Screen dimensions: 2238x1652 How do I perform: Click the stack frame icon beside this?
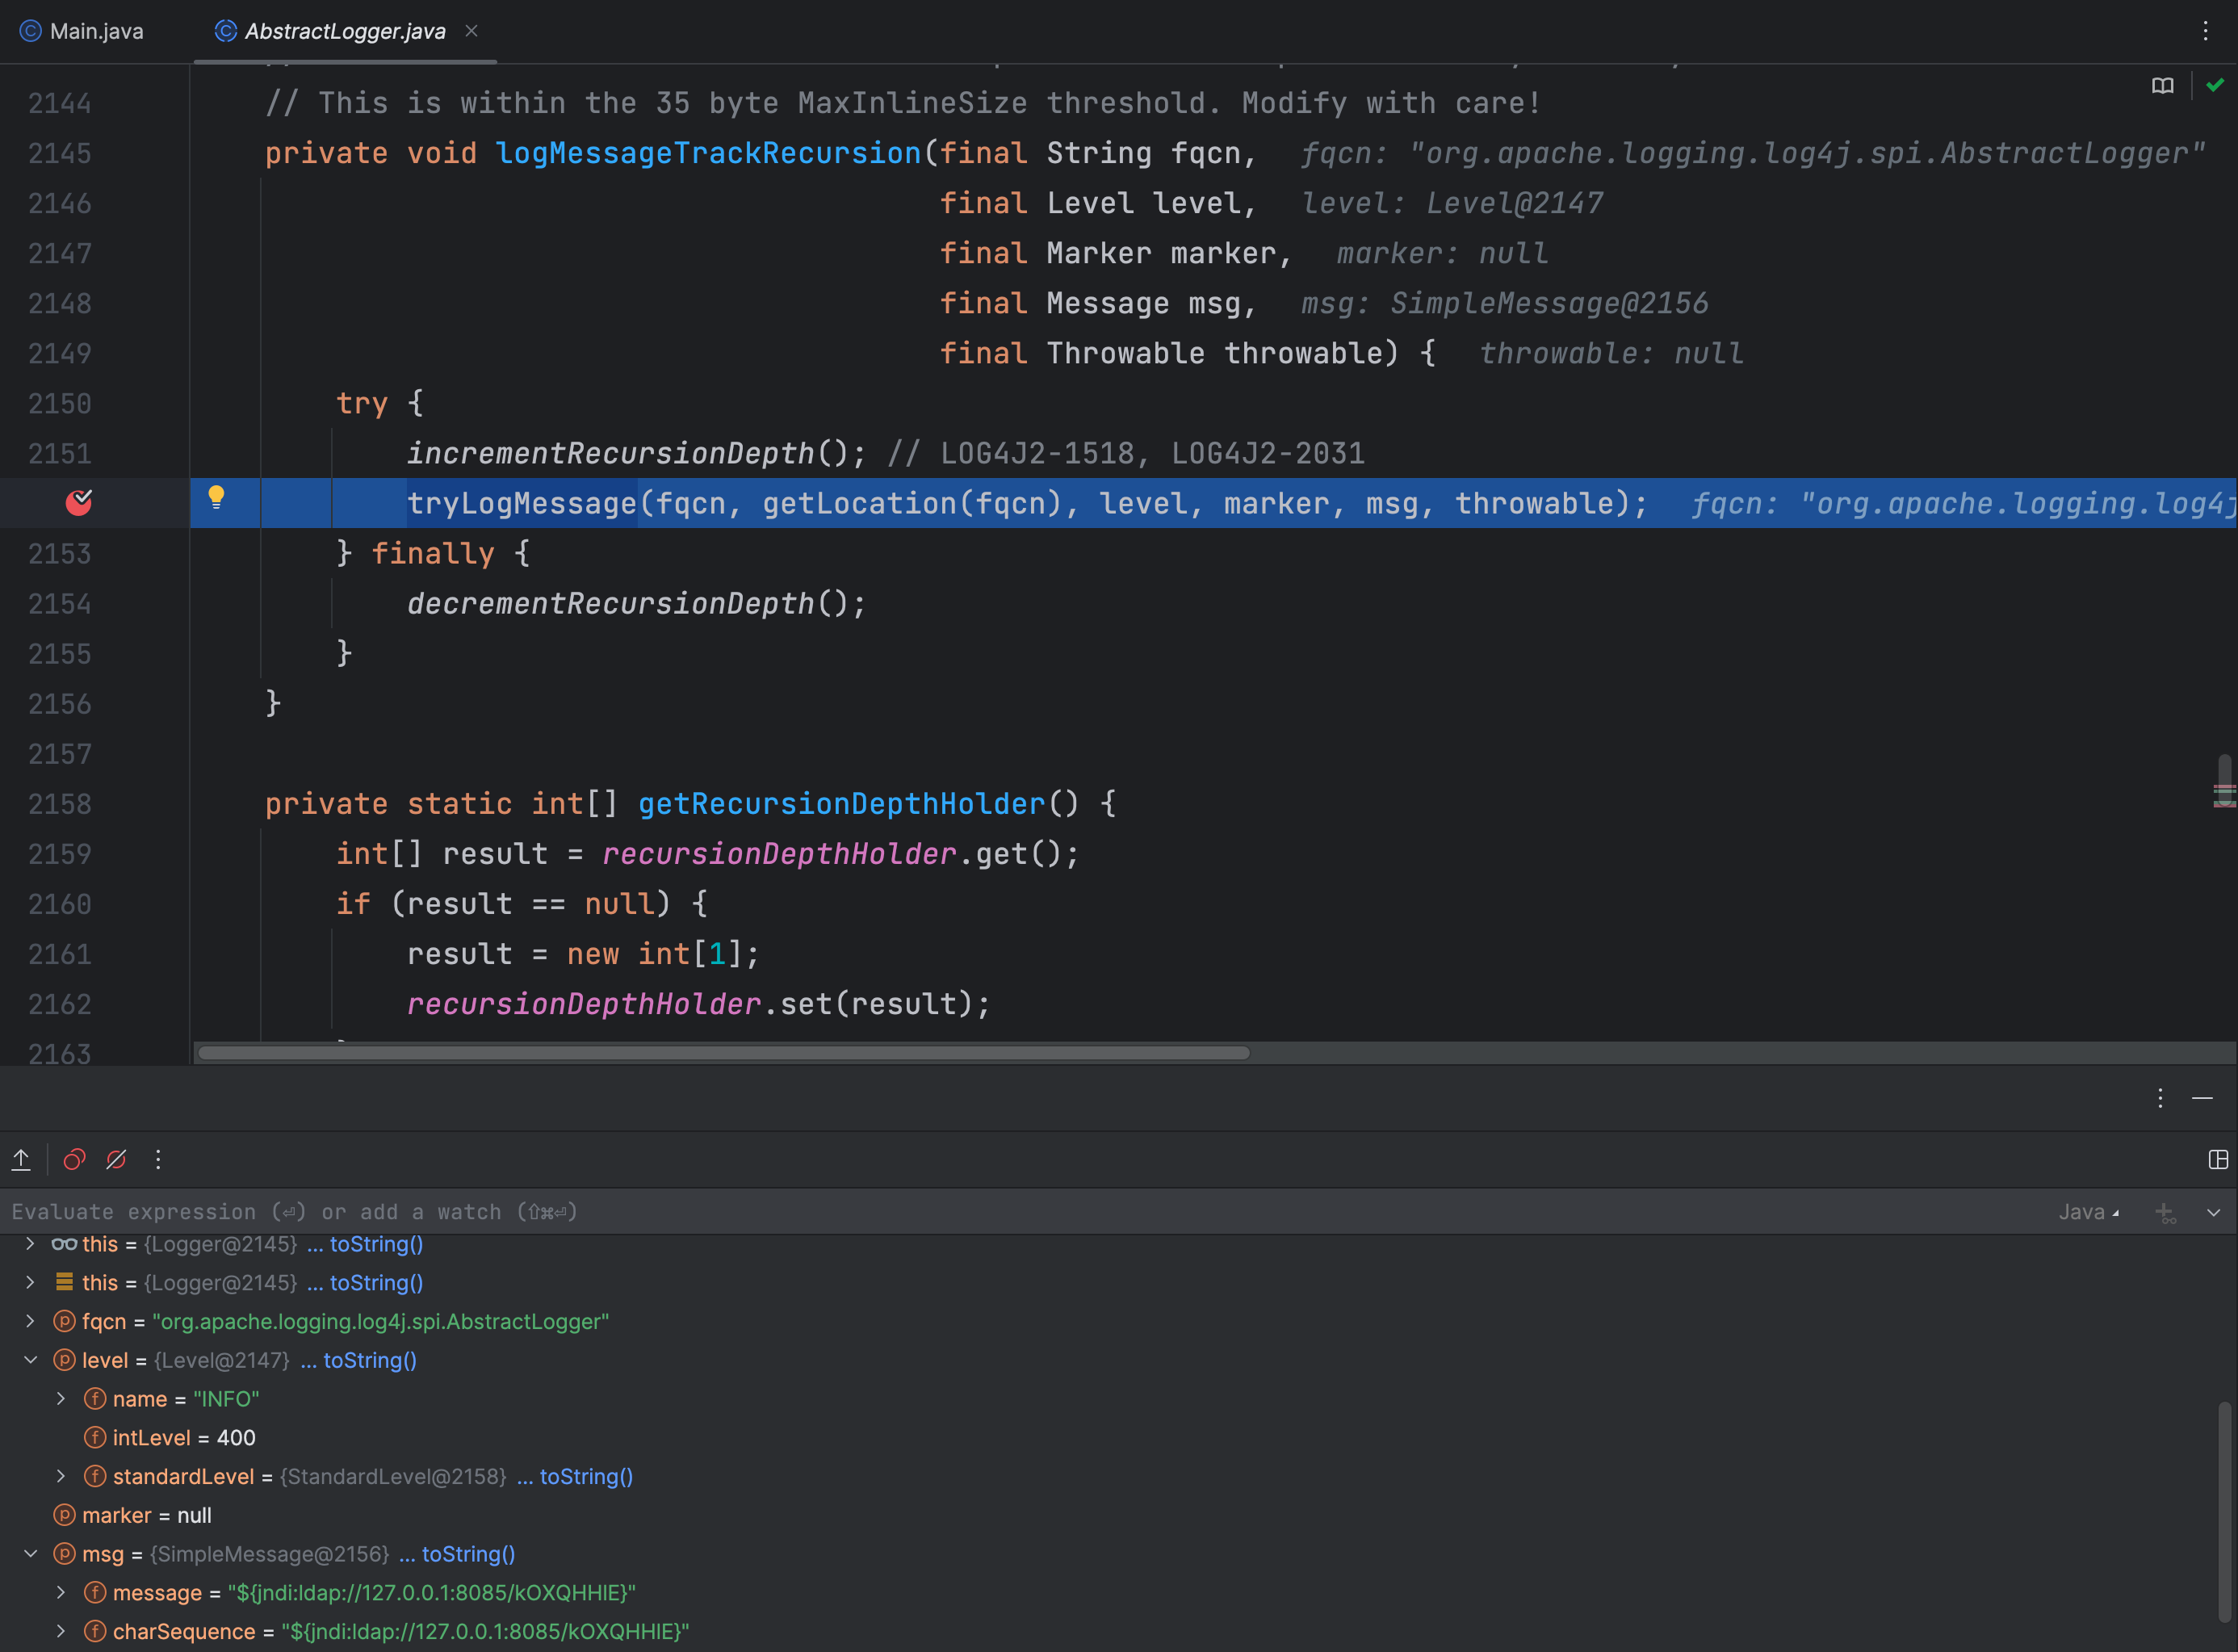pyautogui.click(x=64, y=1282)
